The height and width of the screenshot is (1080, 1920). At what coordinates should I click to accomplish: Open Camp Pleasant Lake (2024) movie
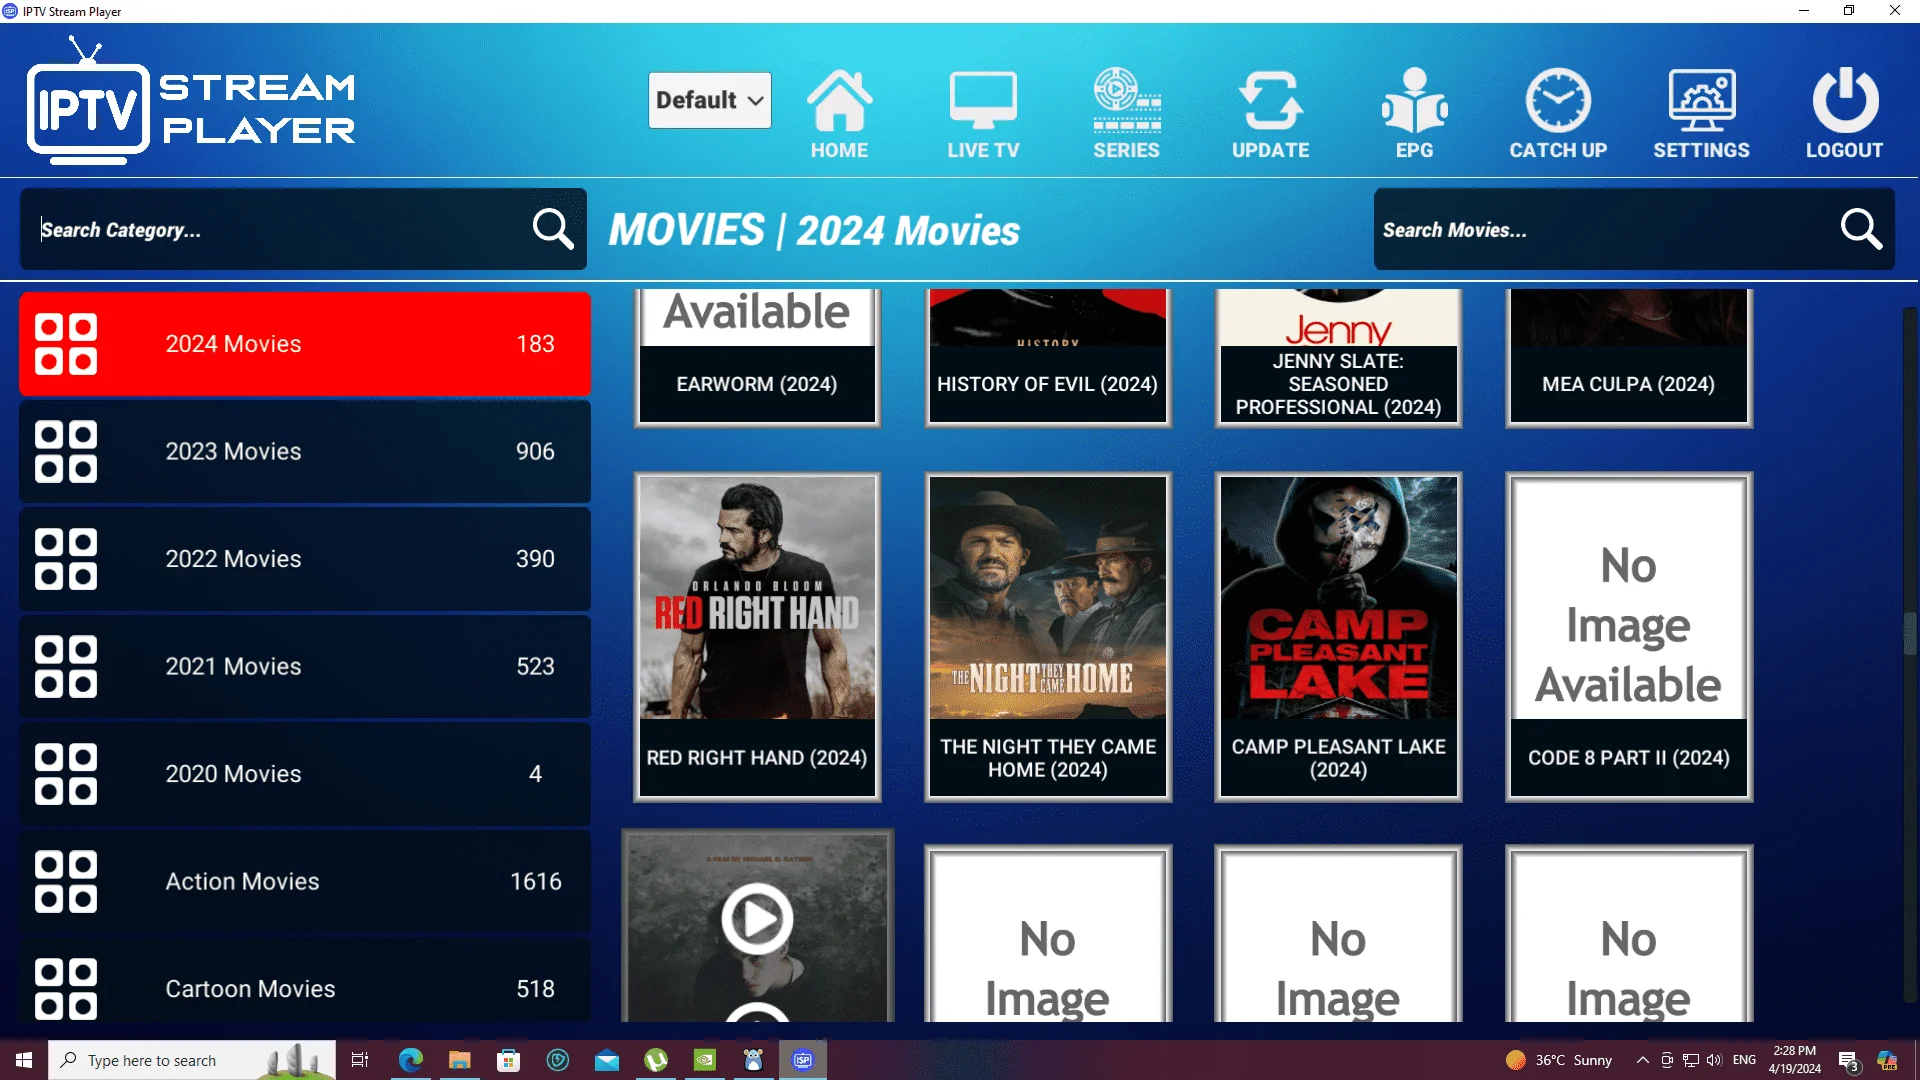pos(1338,637)
